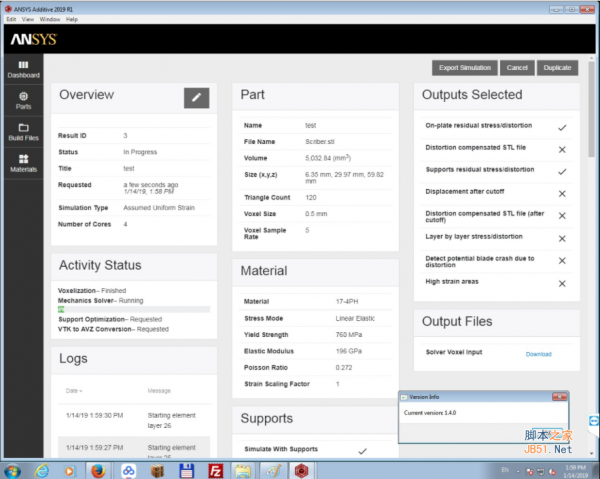The width and height of the screenshot is (600, 479).
Task: Click the 1/14/19 1:59:27 PM log entry
Action: [x=134, y=447]
